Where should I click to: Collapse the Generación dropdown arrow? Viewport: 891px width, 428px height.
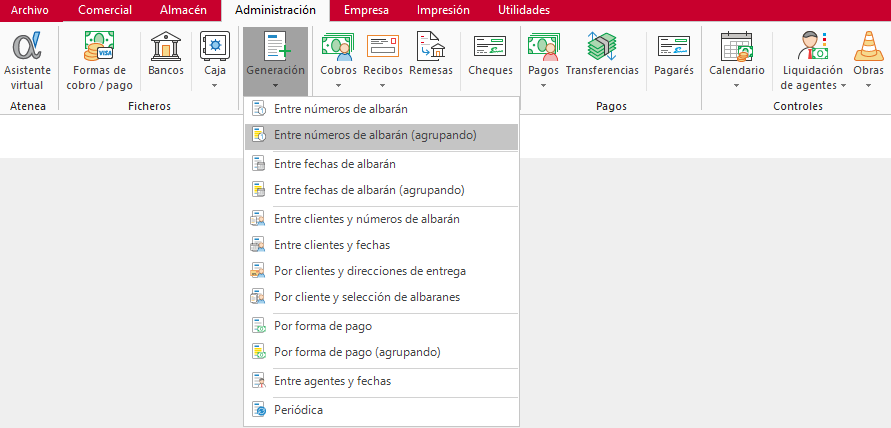click(x=276, y=86)
